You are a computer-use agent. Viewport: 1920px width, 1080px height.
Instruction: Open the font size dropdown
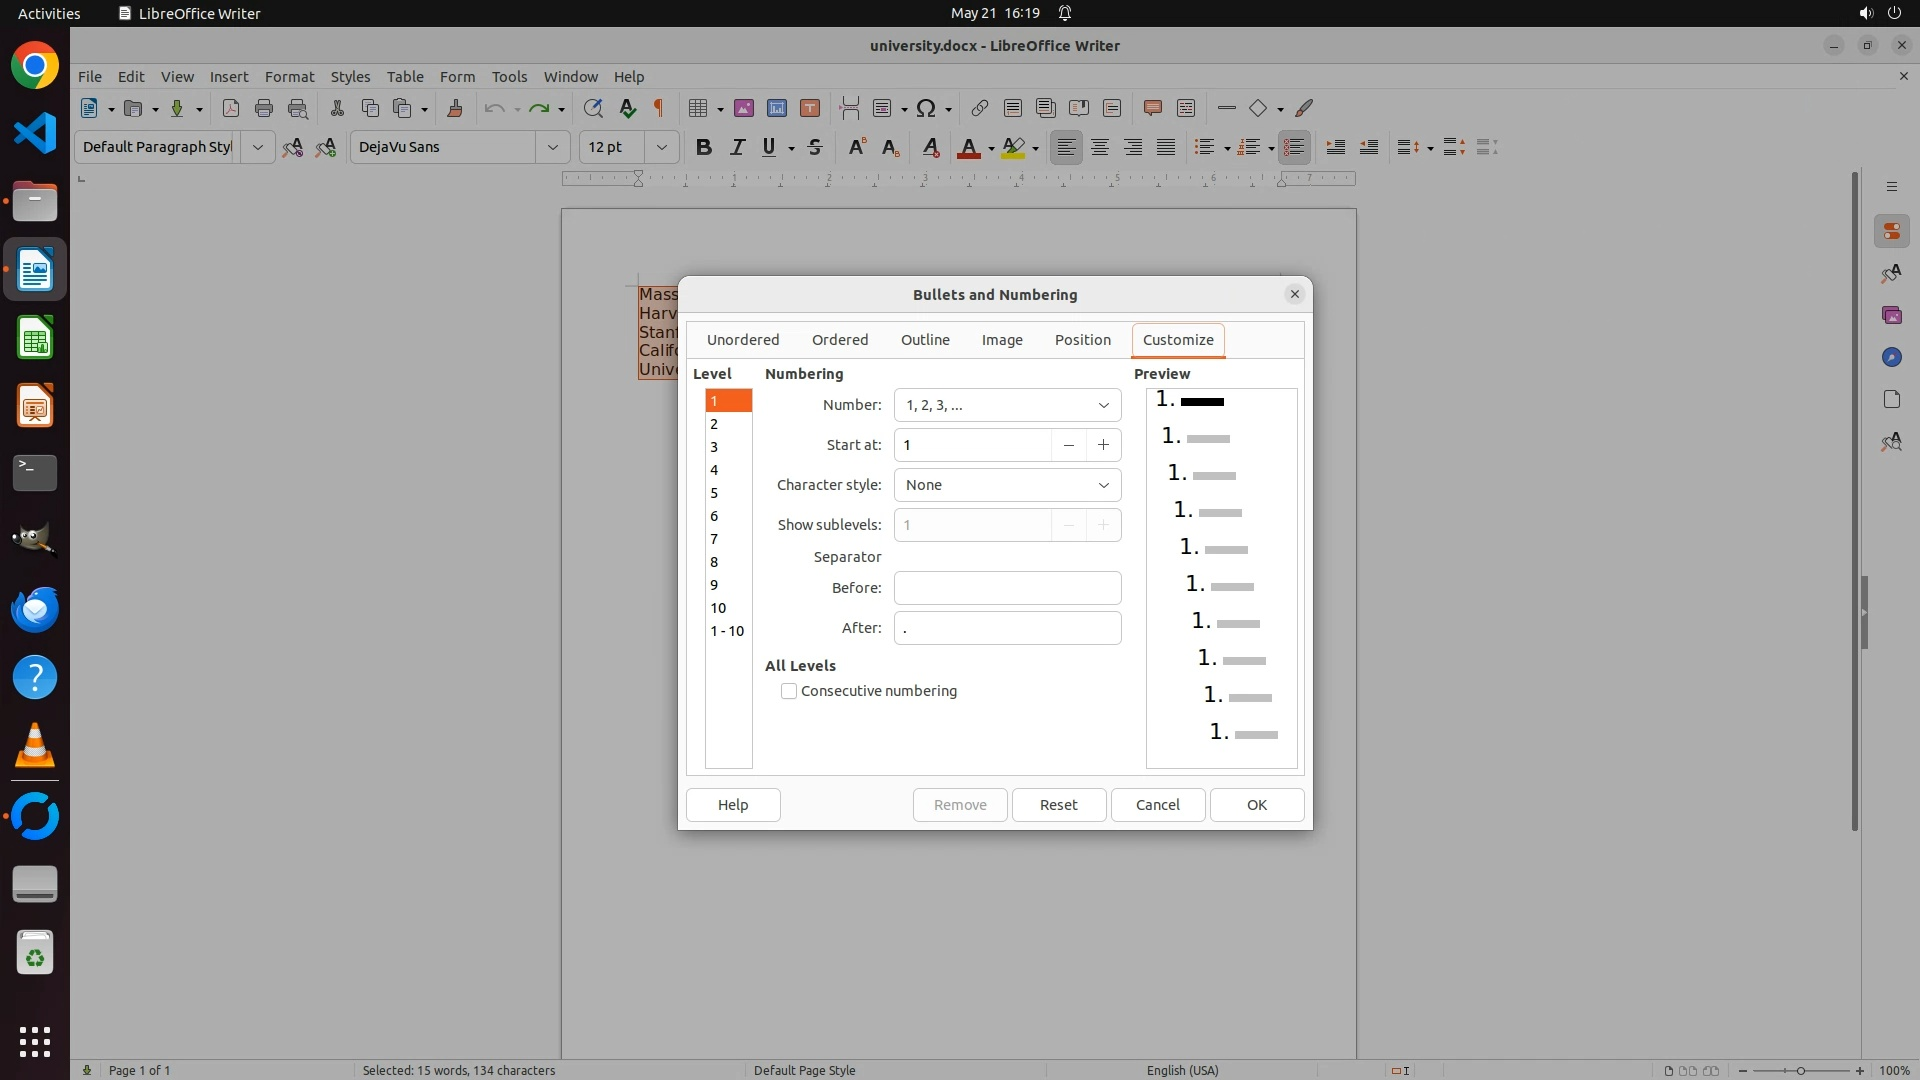tap(661, 147)
